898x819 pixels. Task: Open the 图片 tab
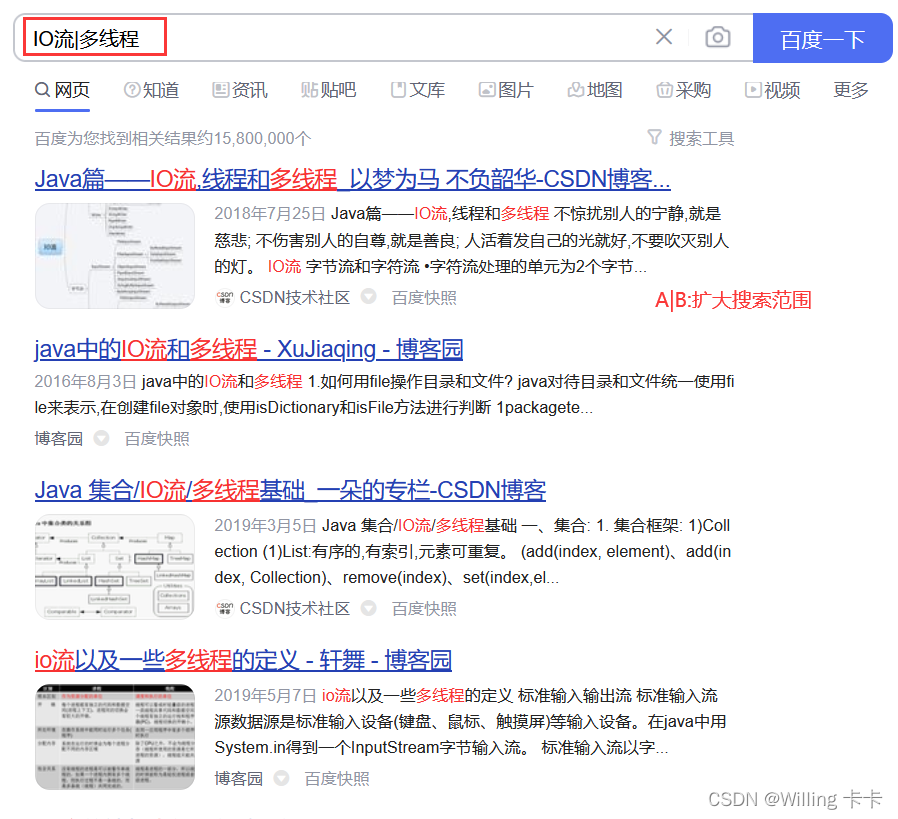click(x=506, y=90)
